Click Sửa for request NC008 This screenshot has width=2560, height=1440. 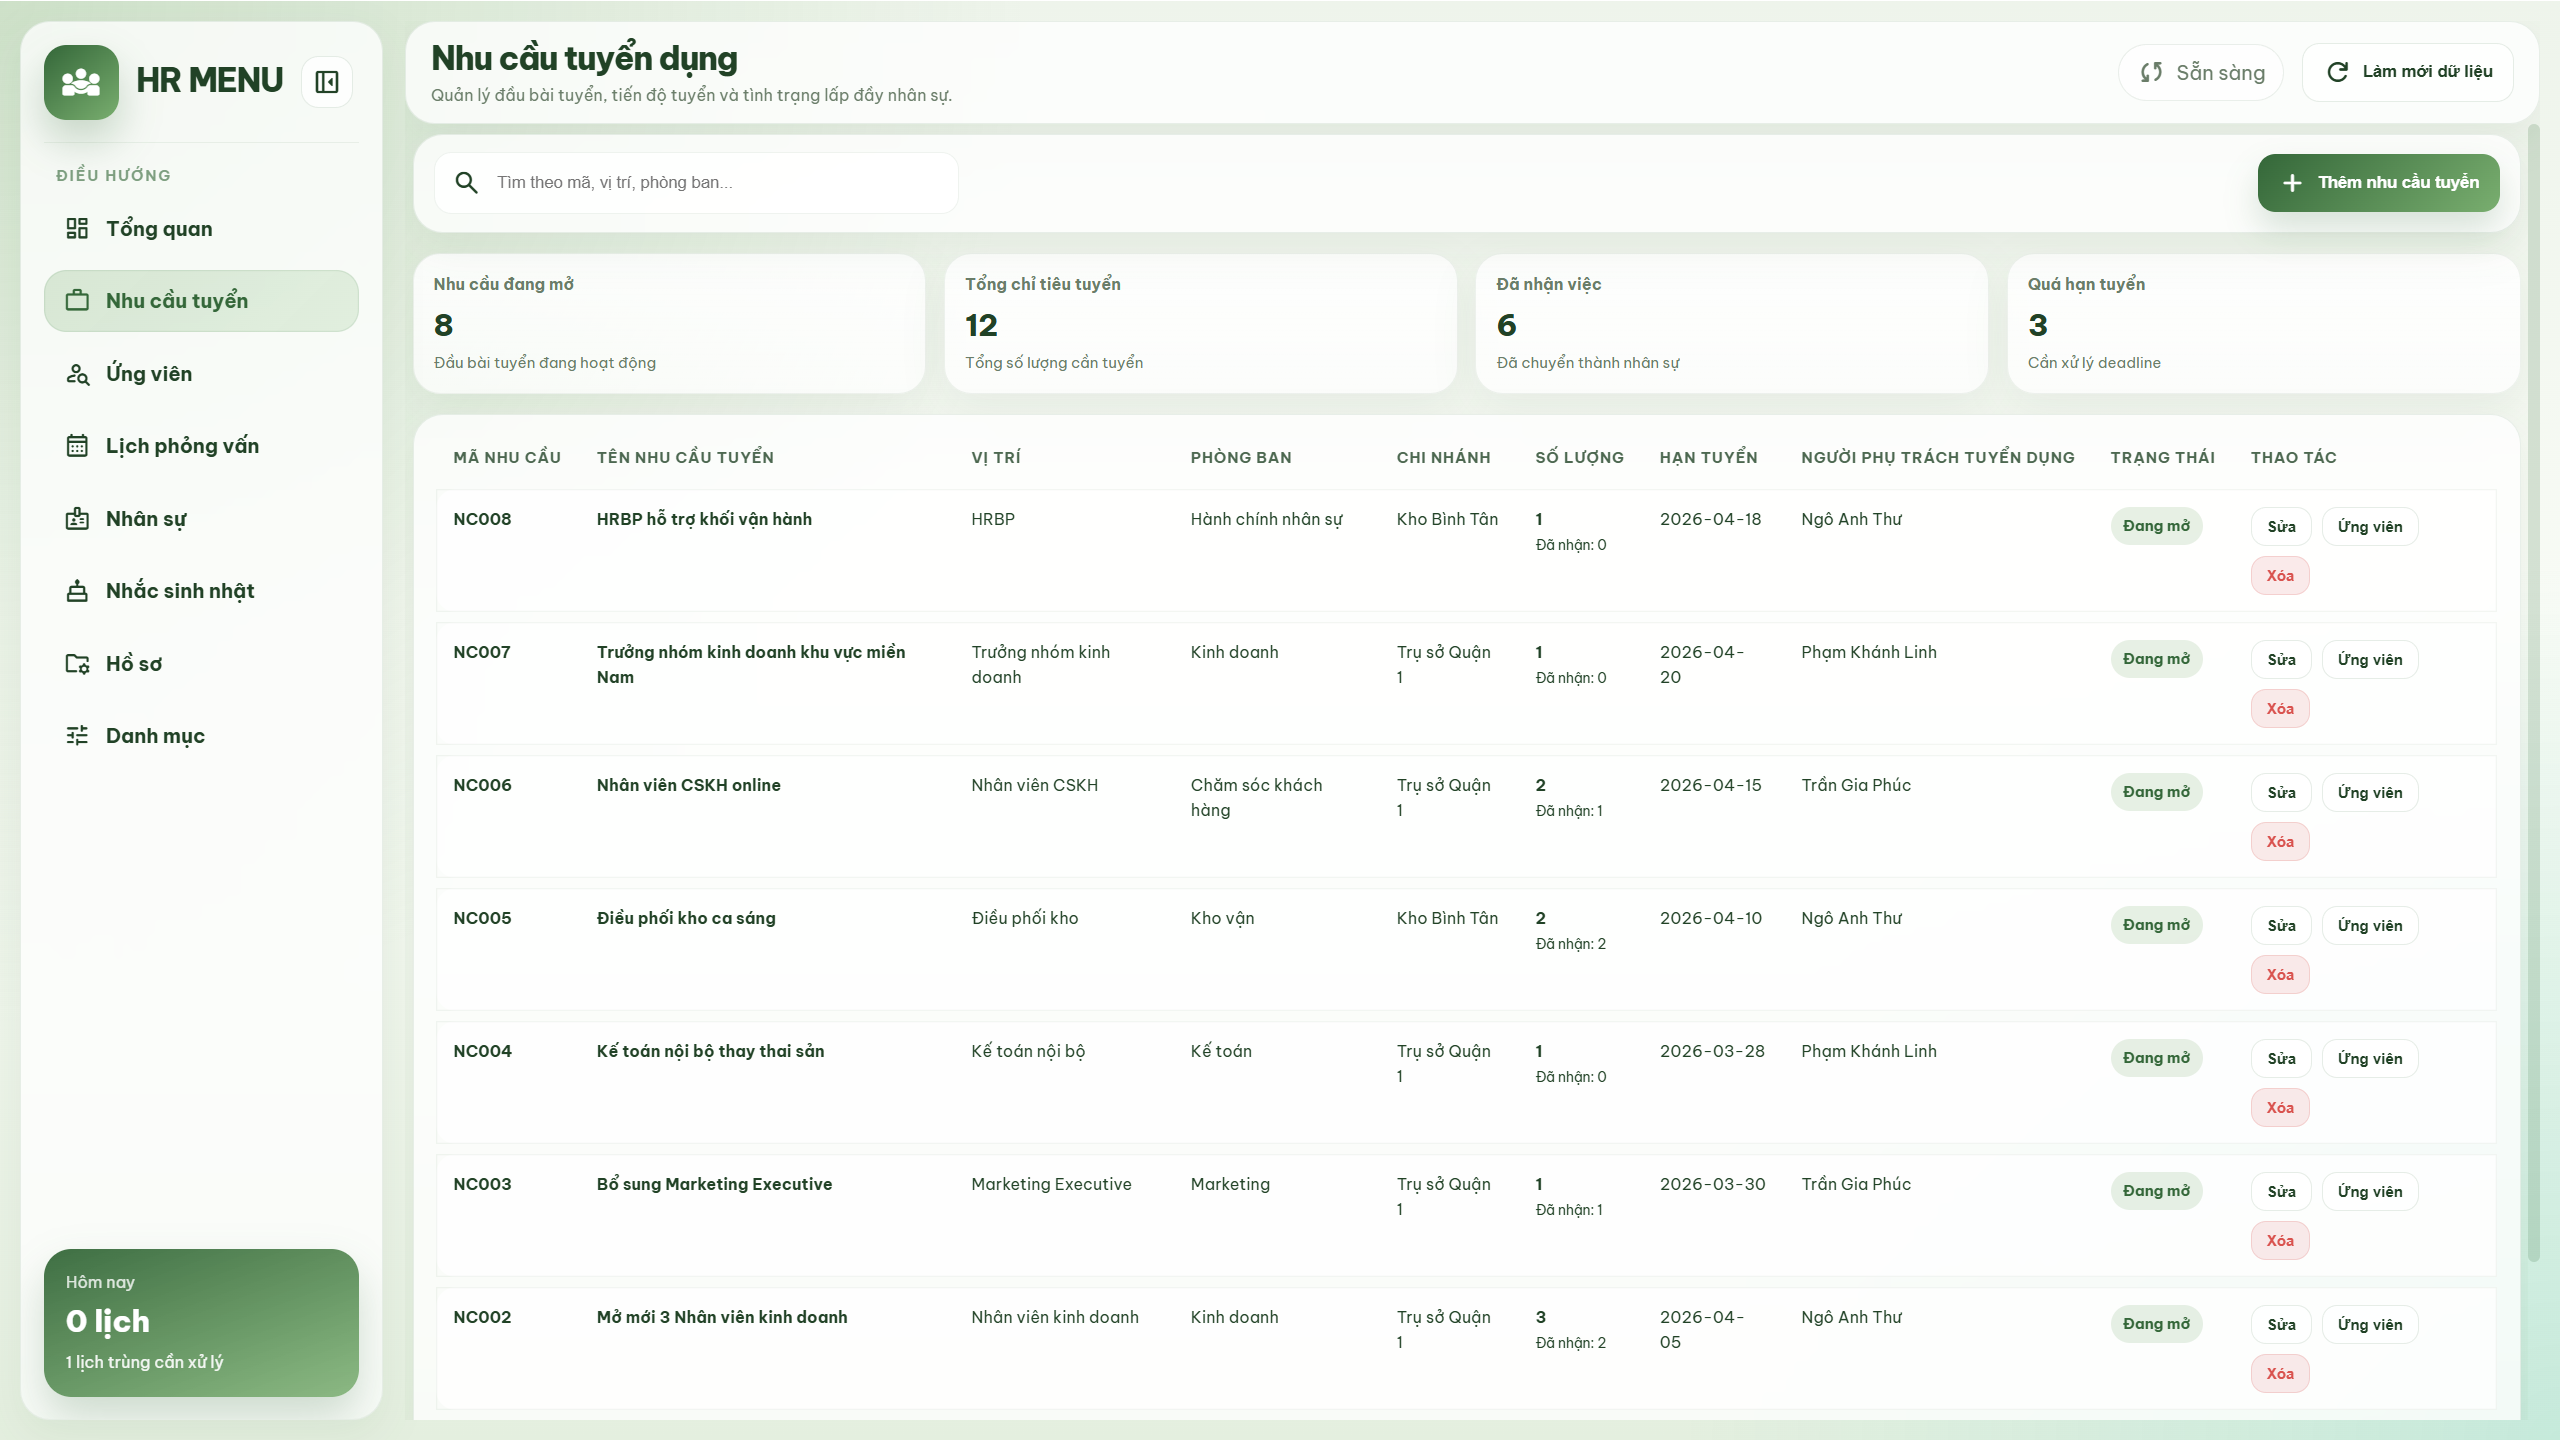pos(2280,526)
